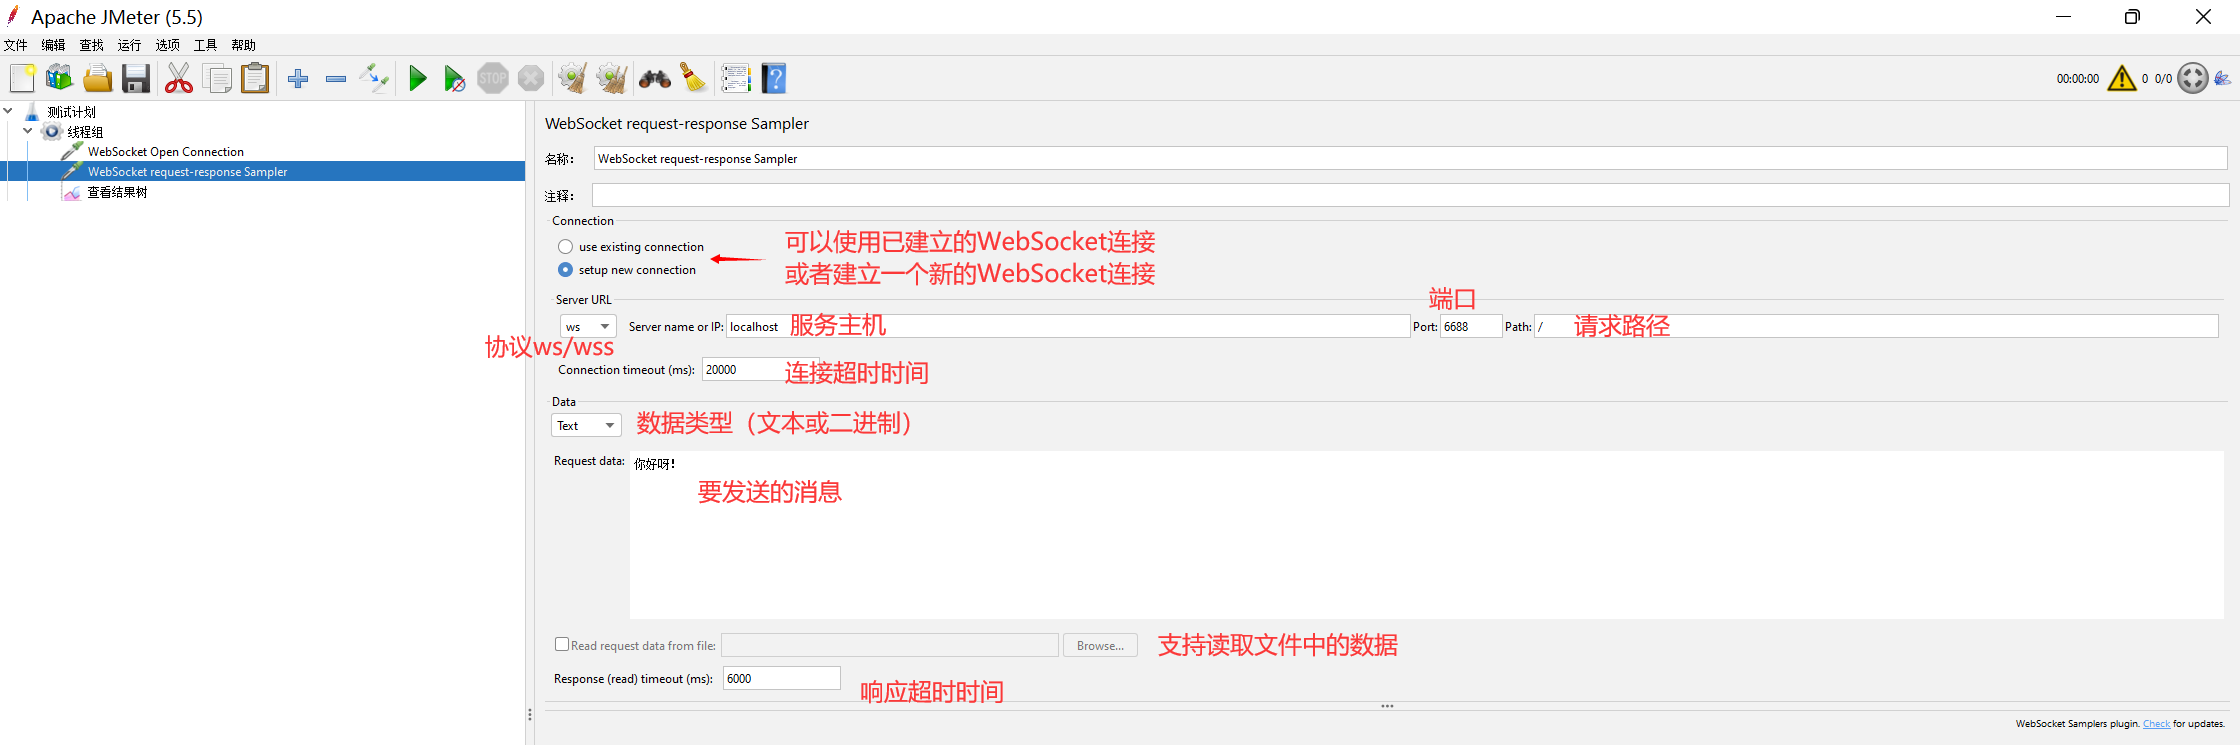Click the thread status circle icon
The image size is (2240, 745).
pos(2193,78)
